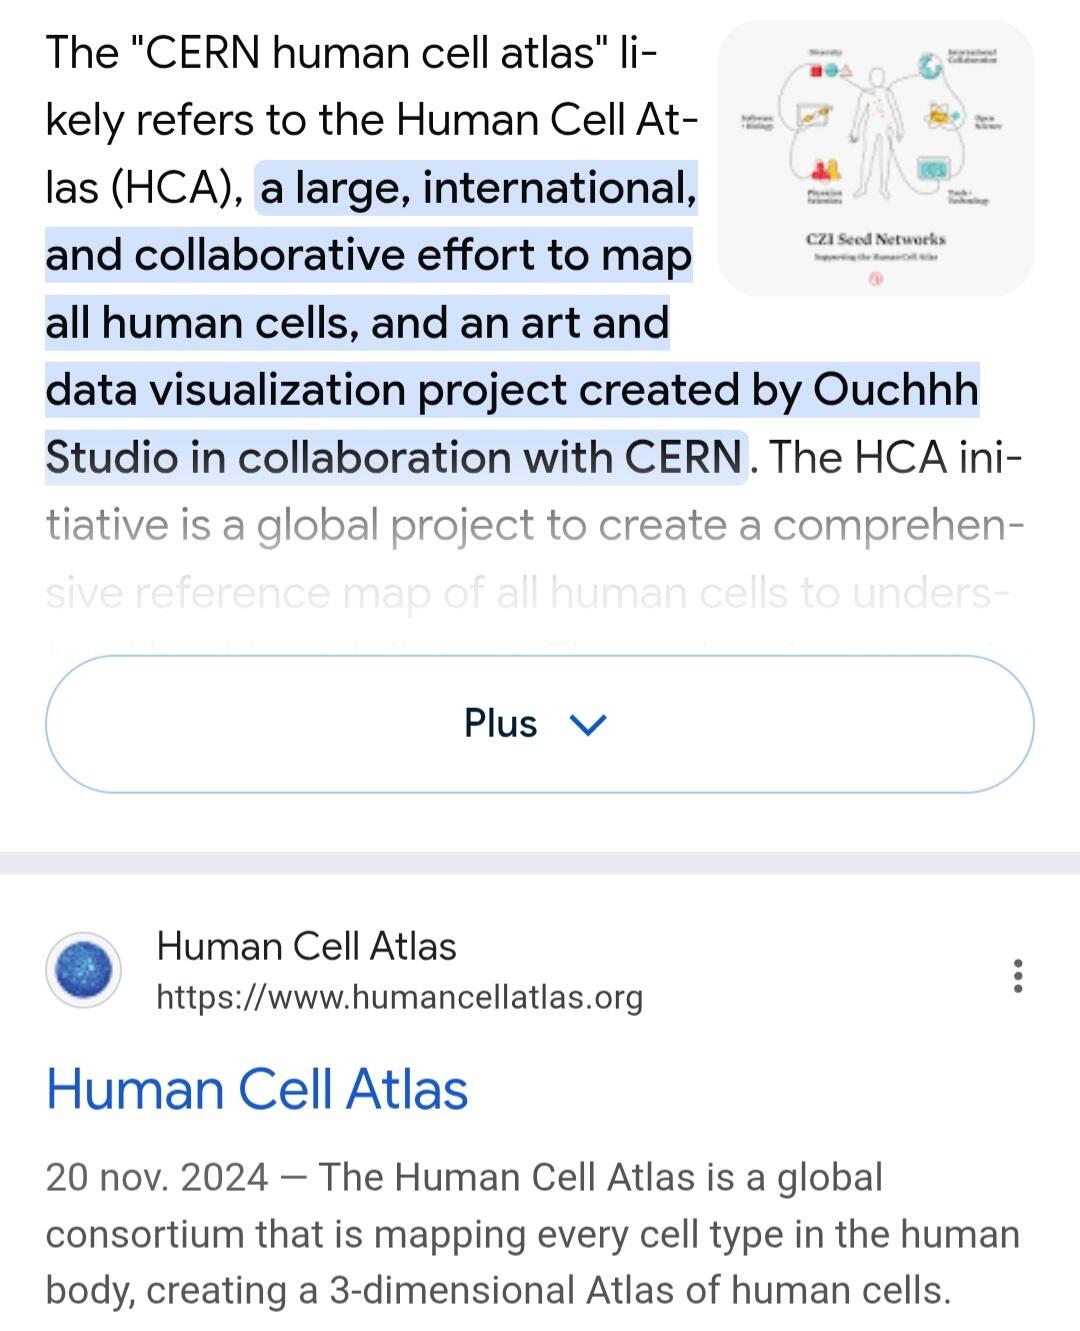Click the CZI Seed Networks caption in the image
Screen dimensions: 1080x1331
click(x=875, y=240)
